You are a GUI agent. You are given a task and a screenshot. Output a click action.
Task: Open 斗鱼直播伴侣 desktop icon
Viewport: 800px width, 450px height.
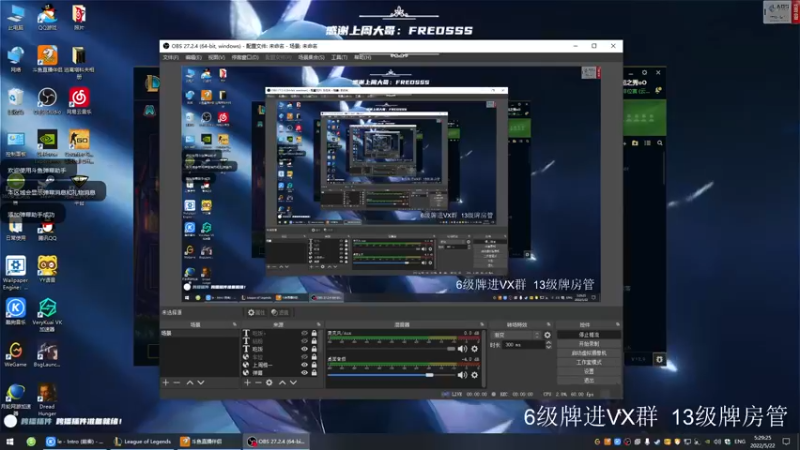(47, 59)
